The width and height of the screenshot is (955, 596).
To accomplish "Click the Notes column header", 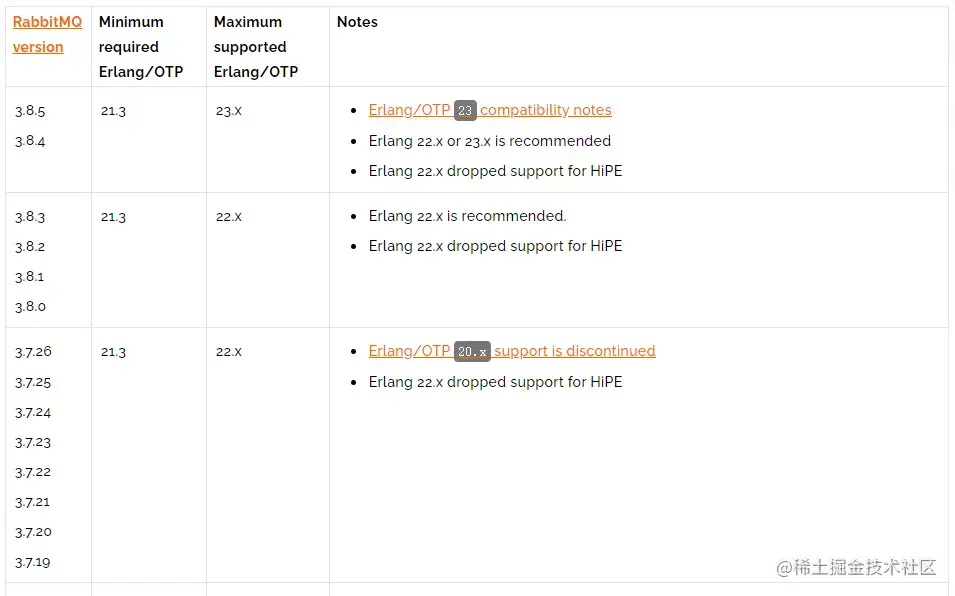I will click(357, 22).
